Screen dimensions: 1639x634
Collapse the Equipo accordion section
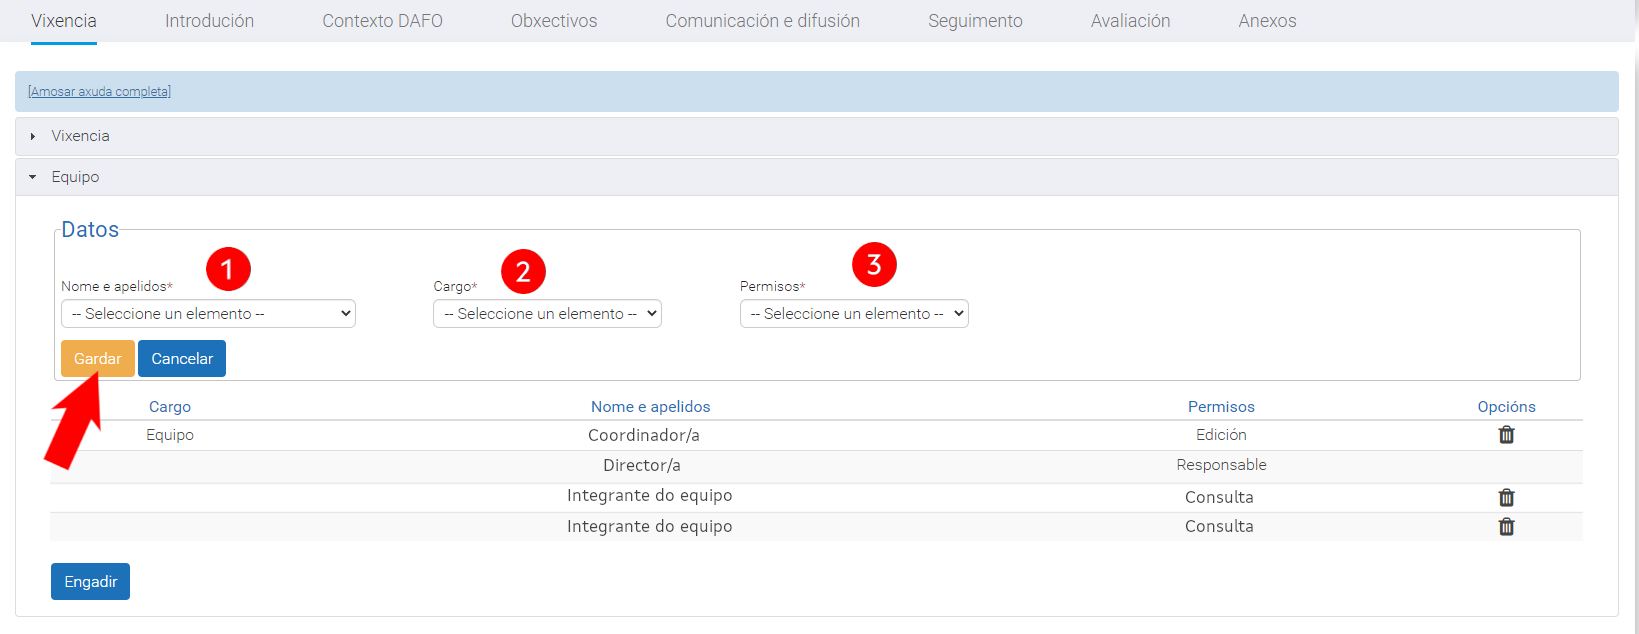(816, 177)
